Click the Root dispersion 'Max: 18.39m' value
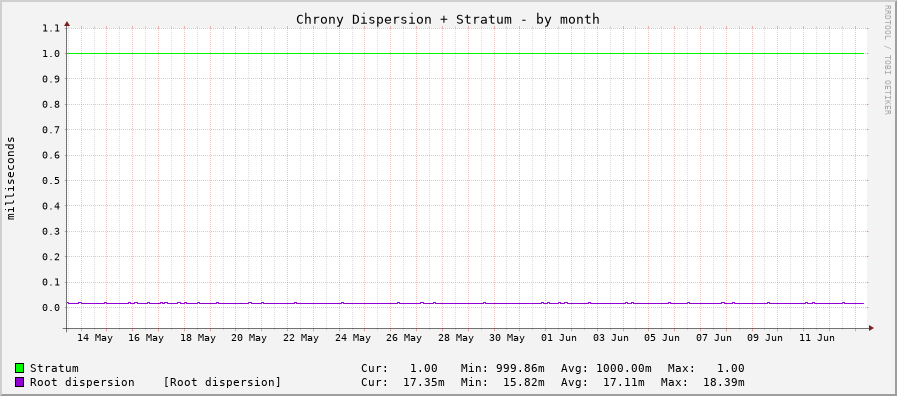The height and width of the screenshot is (396, 897). pyautogui.click(x=702, y=382)
